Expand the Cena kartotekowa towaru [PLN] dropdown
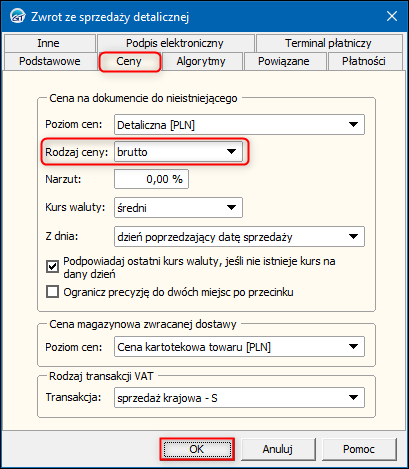 coord(239,347)
